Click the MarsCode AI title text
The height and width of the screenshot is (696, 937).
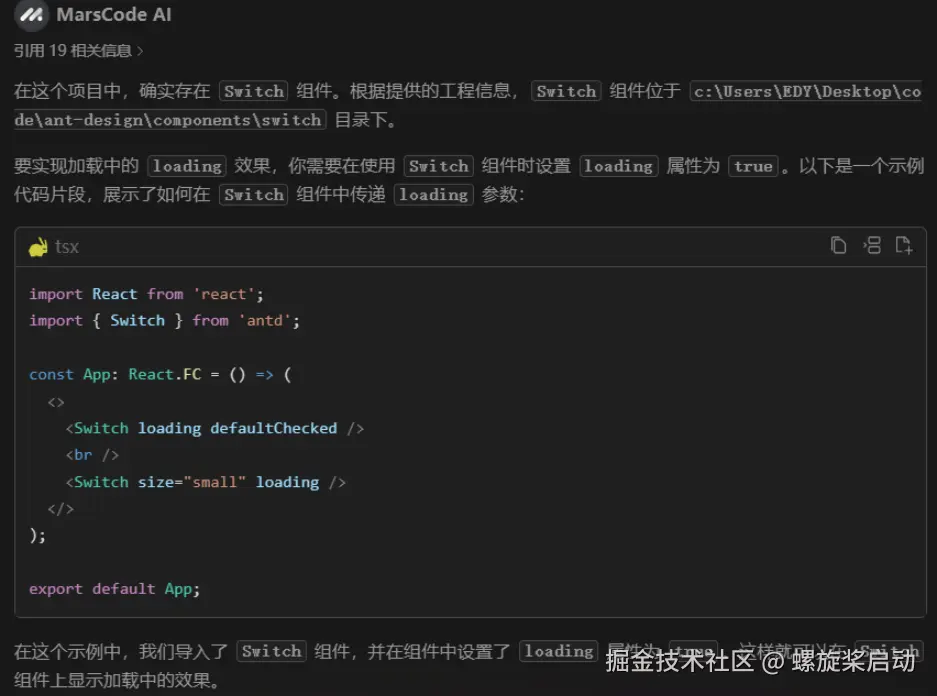pyautogui.click(x=114, y=14)
